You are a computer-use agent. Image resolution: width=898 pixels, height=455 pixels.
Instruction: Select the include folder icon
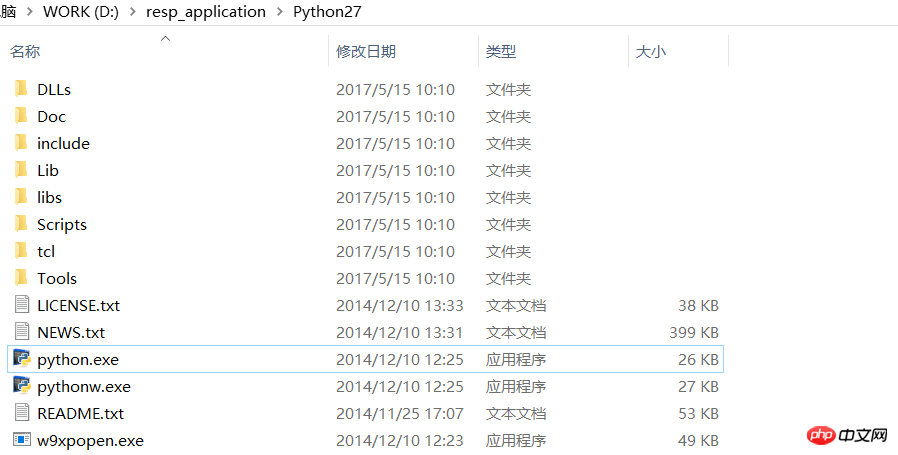[x=21, y=143]
